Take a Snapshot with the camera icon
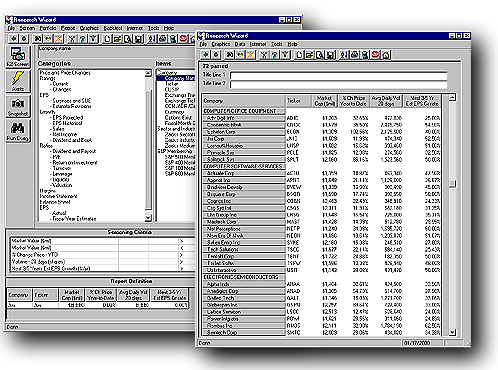This screenshot has width=498, height=370. pos(18,106)
